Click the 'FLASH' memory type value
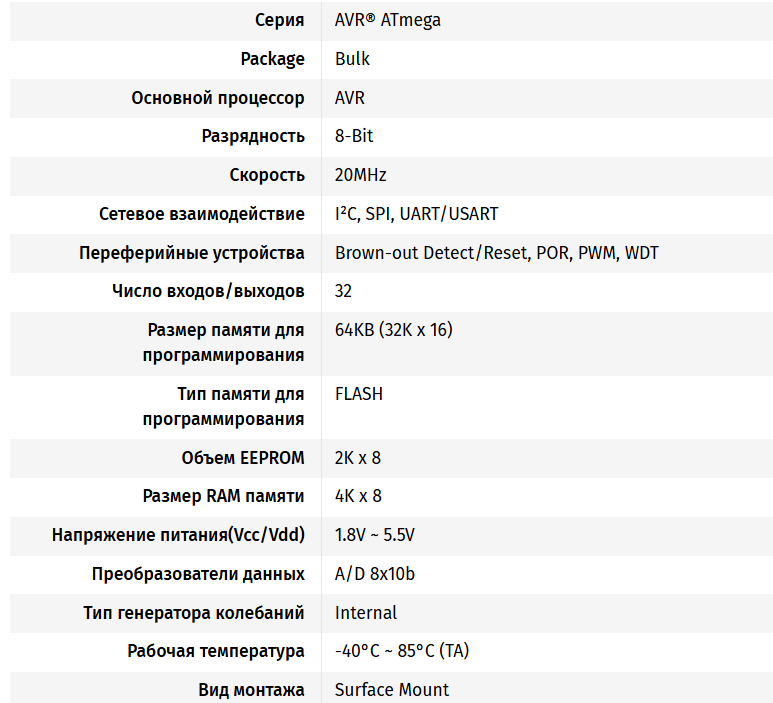This screenshot has width=773, height=703. pyautogui.click(x=358, y=394)
